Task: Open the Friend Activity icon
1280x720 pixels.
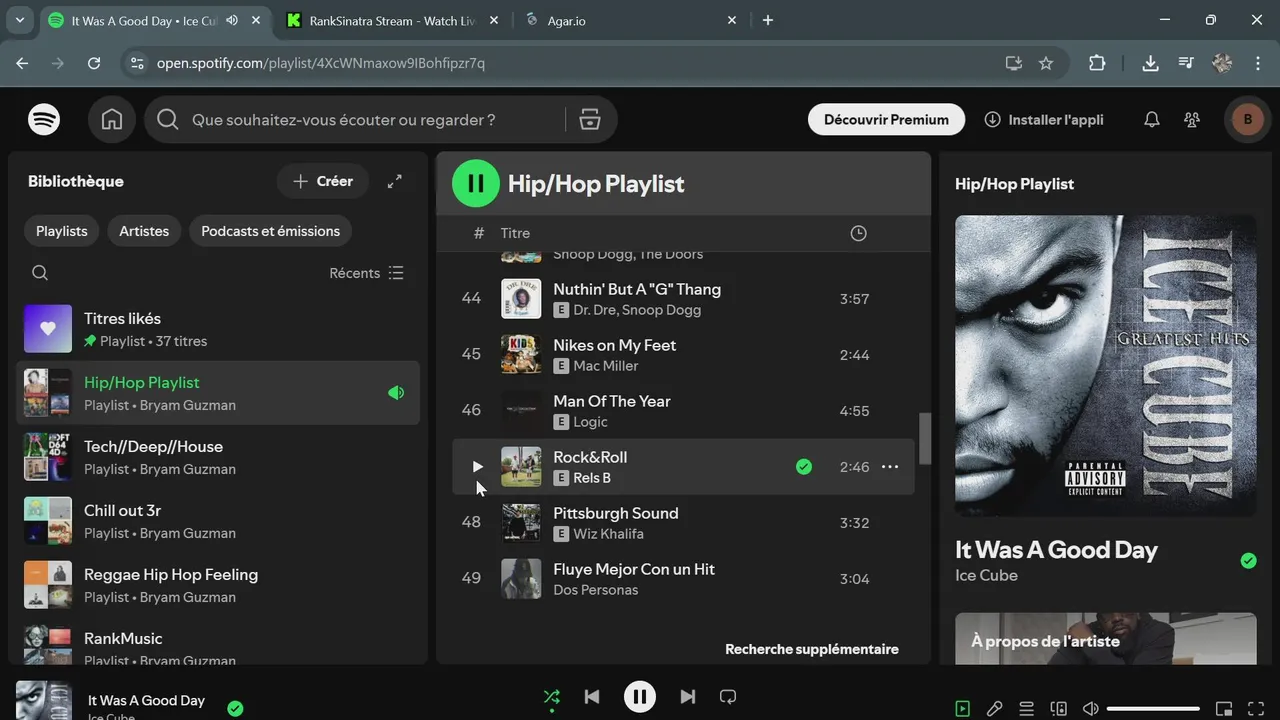Action: coord(1192,120)
